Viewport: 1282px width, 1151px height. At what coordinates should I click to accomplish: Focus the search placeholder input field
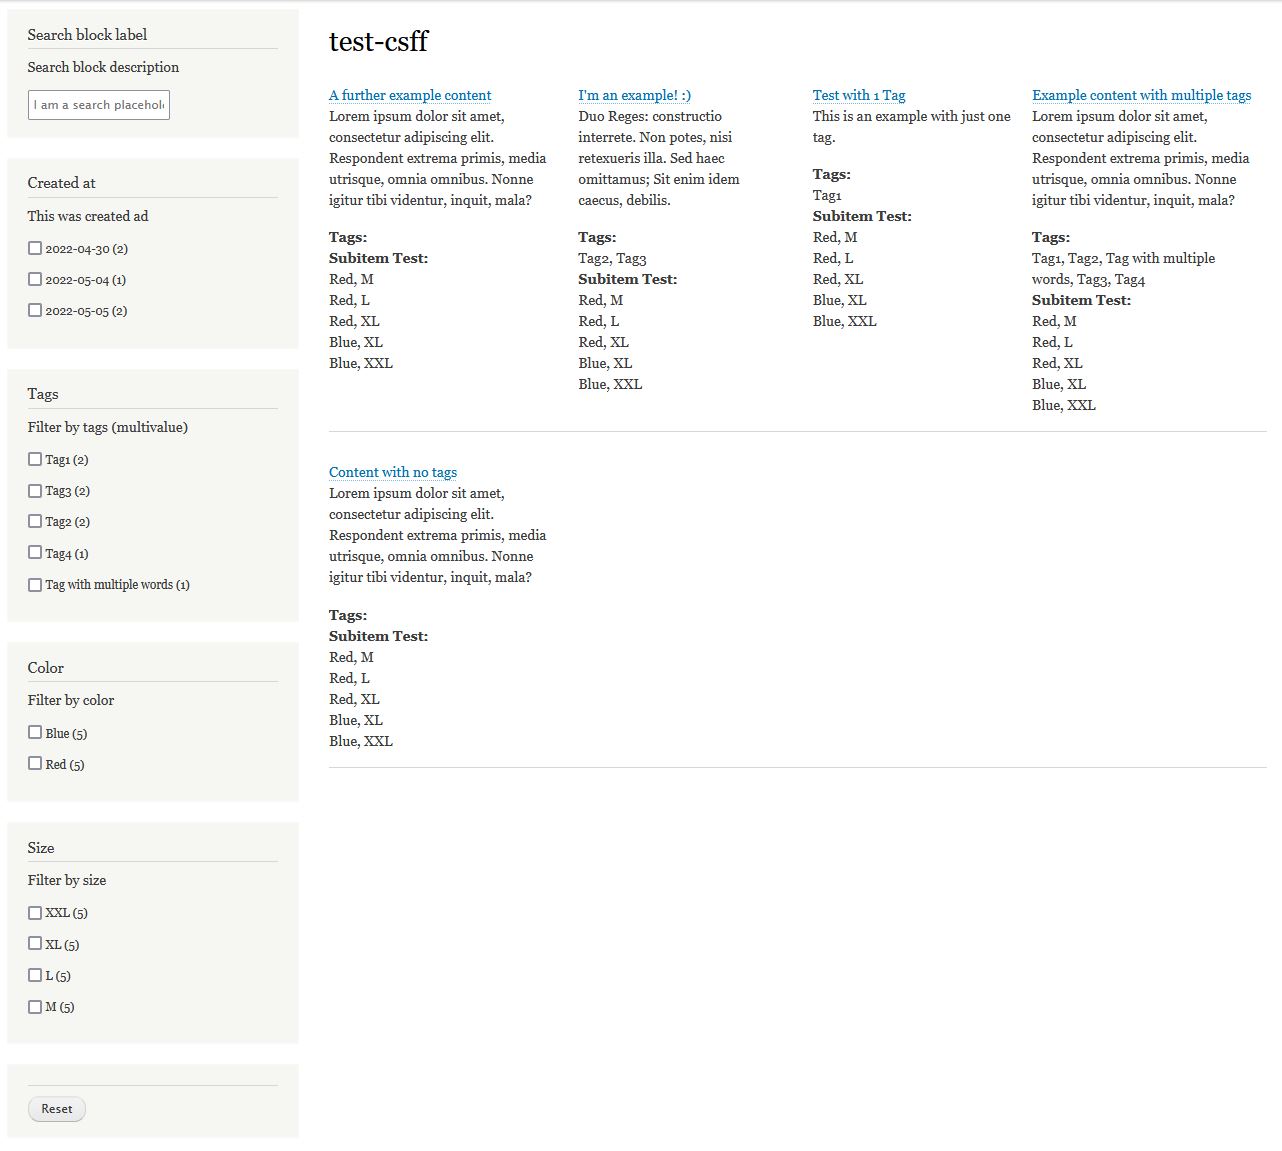99,105
